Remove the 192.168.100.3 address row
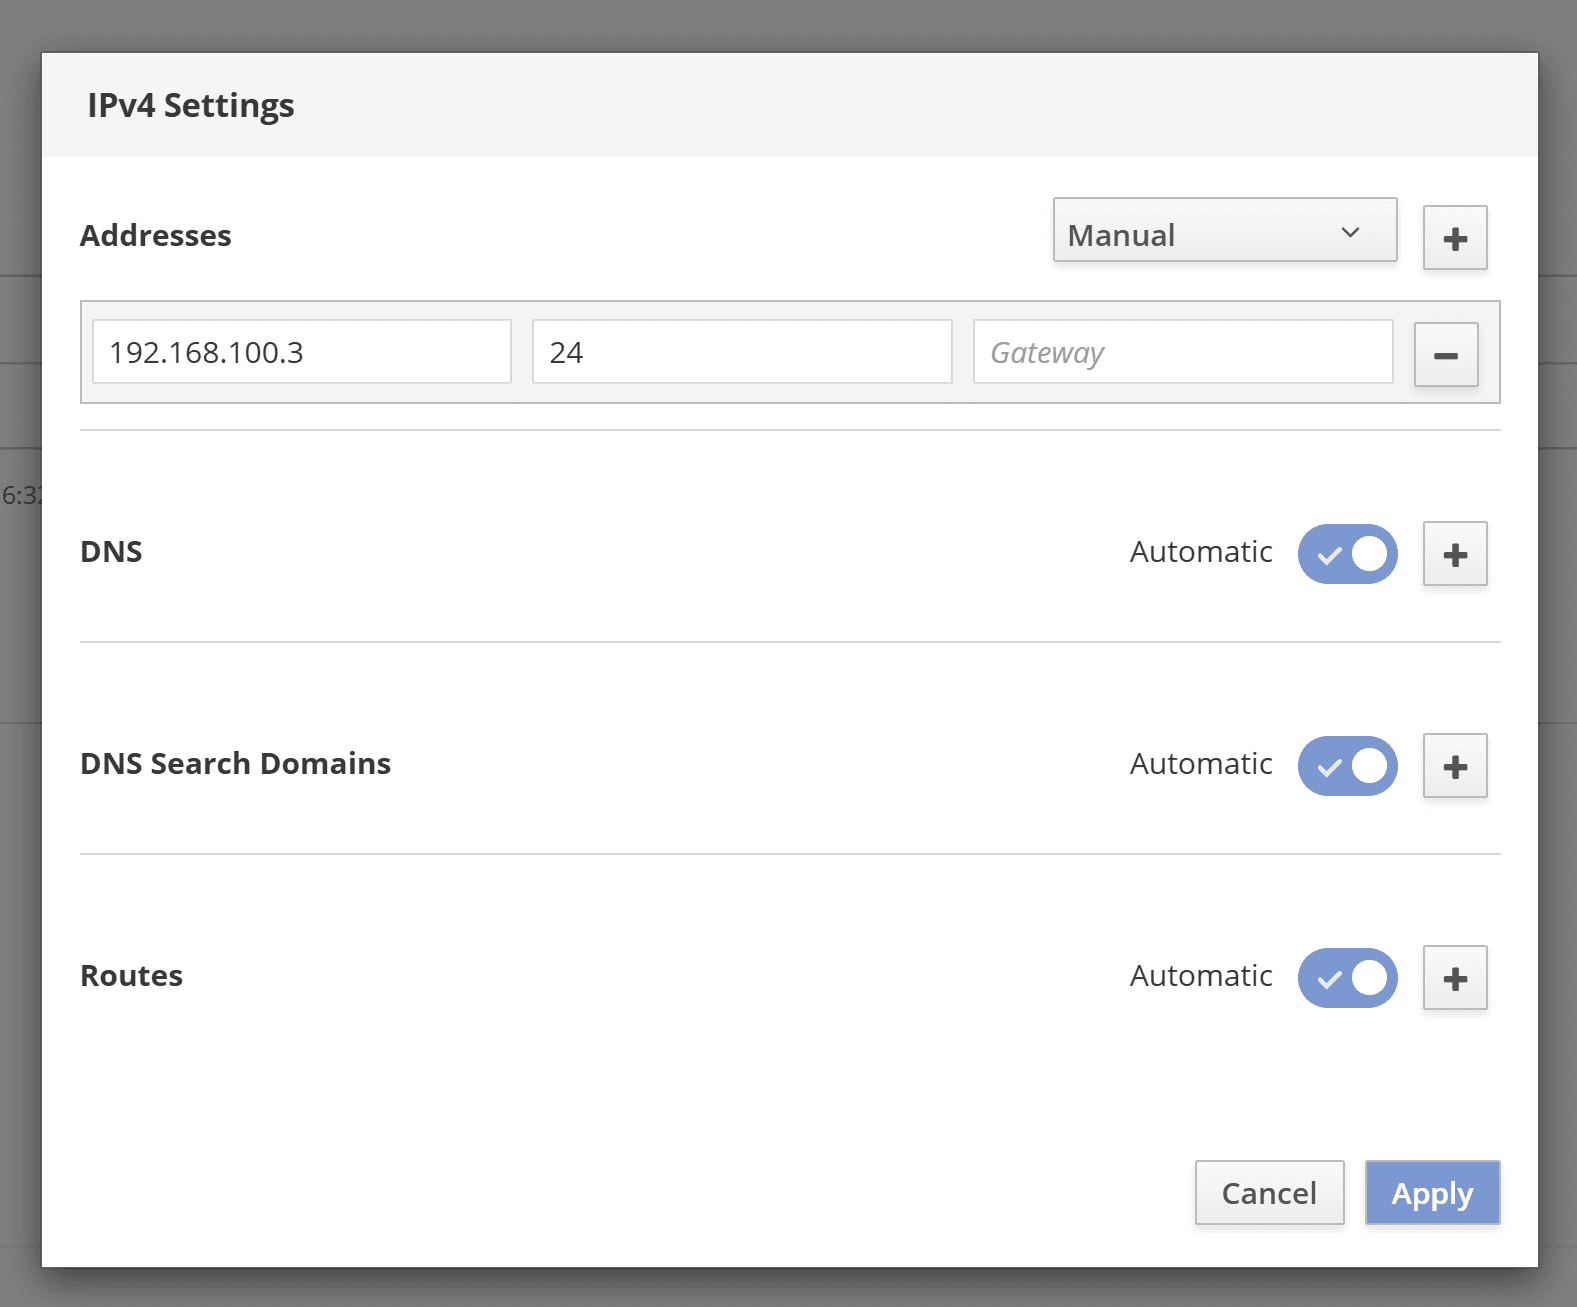 point(1446,355)
